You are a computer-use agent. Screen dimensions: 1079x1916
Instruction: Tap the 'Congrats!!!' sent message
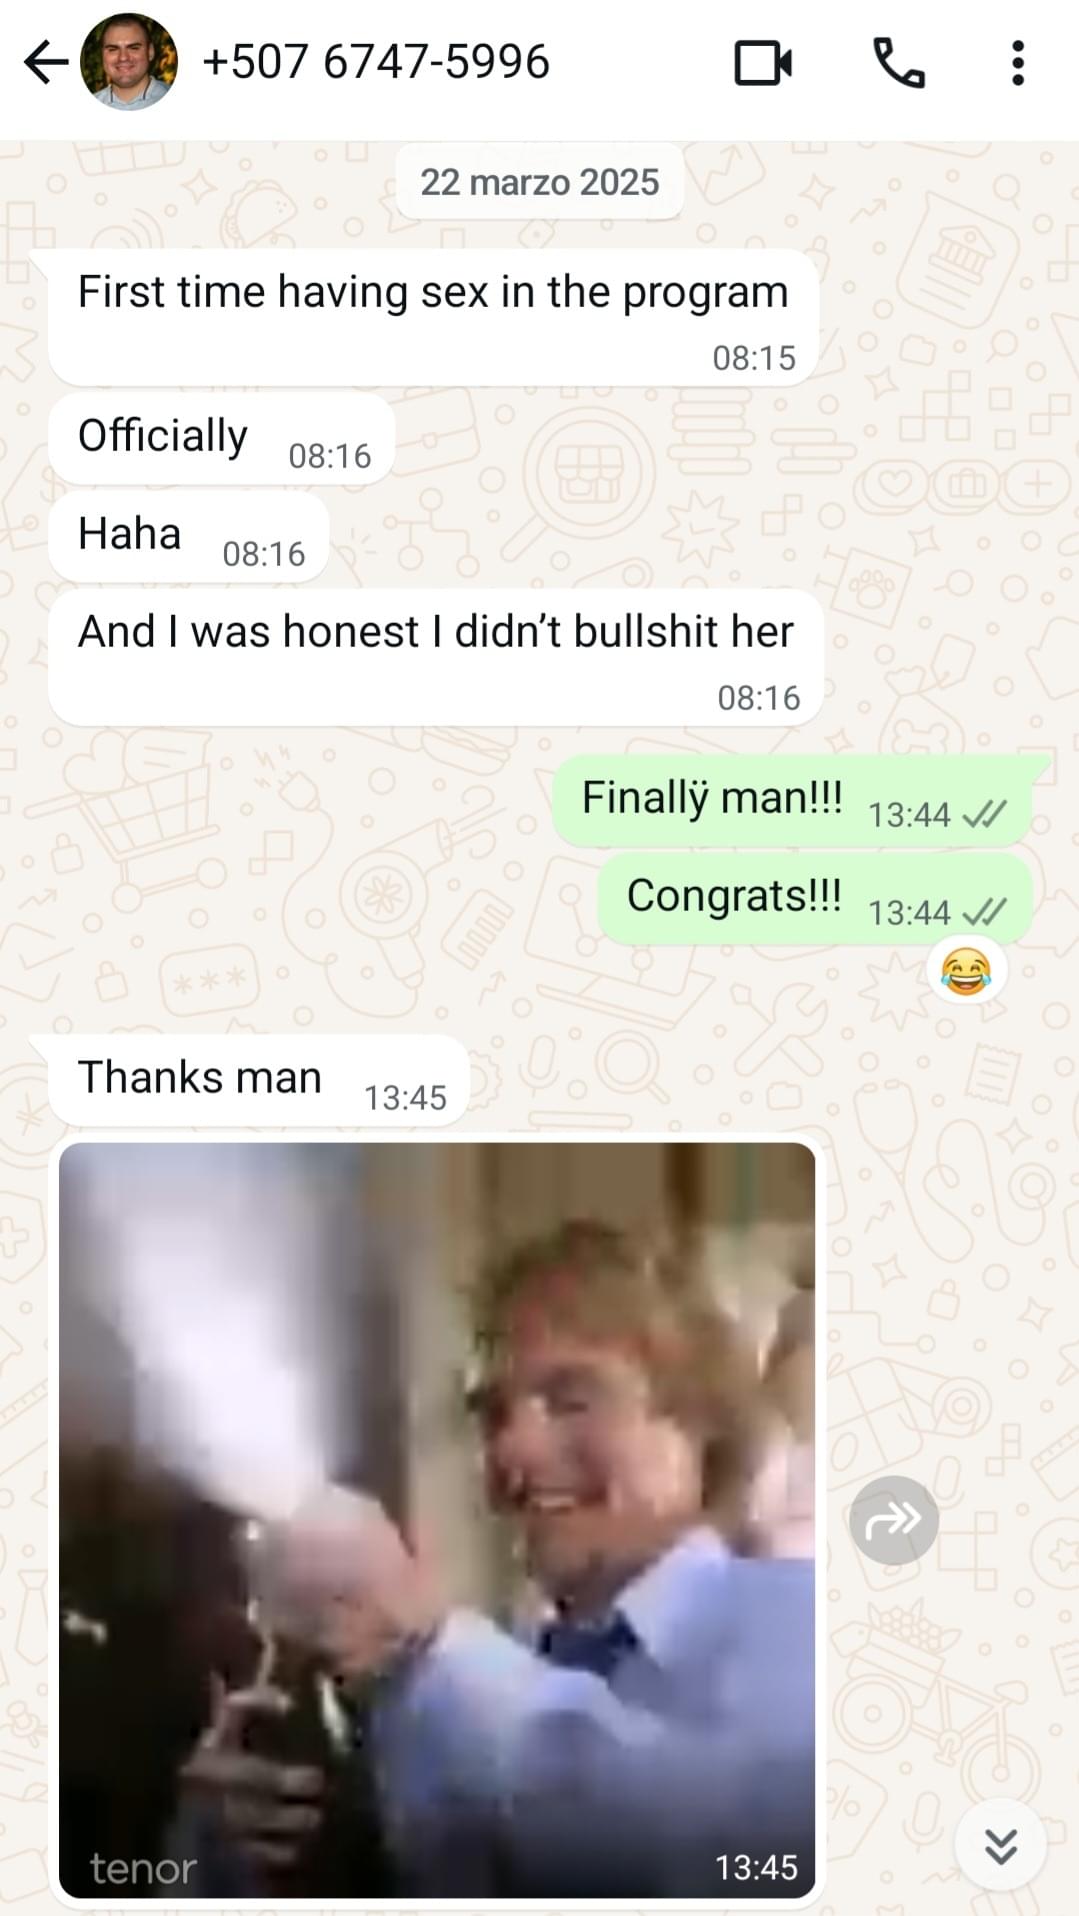pos(815,897)
